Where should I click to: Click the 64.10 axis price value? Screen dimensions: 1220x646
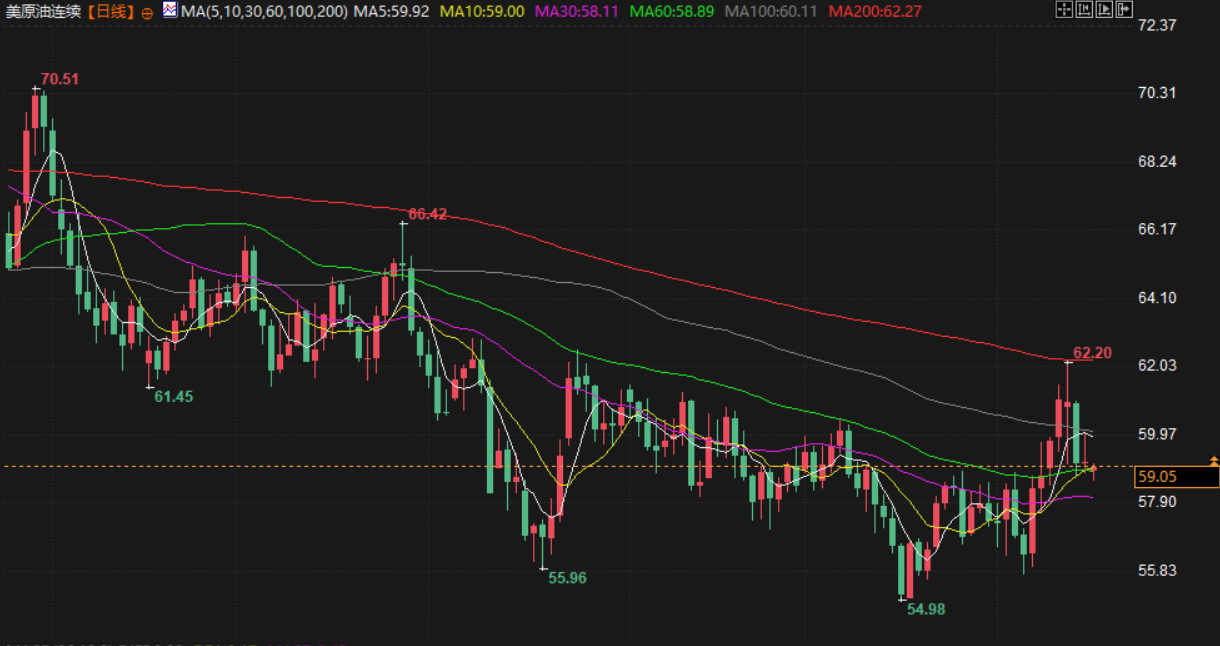tap(1156, 297)
